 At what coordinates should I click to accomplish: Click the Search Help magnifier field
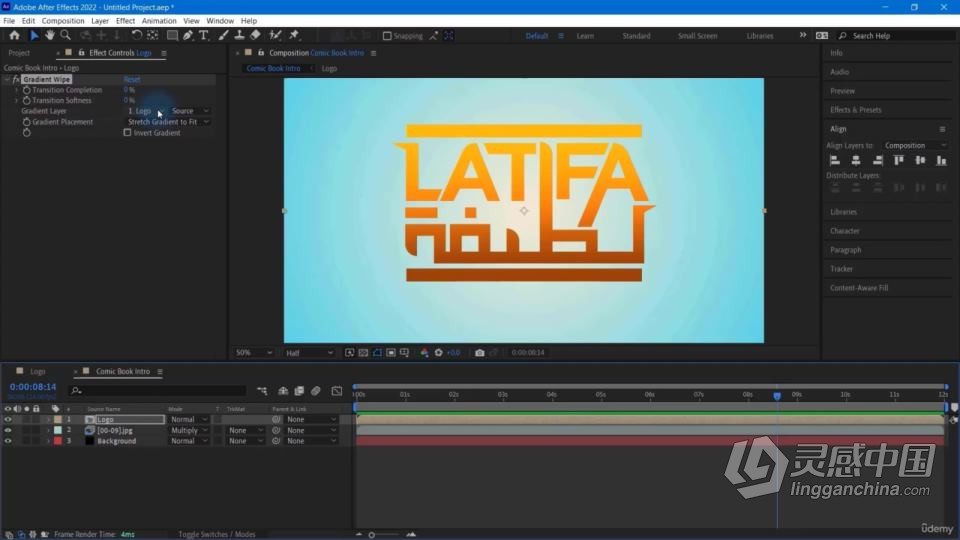pyautogui.click(x=896, y=36)
